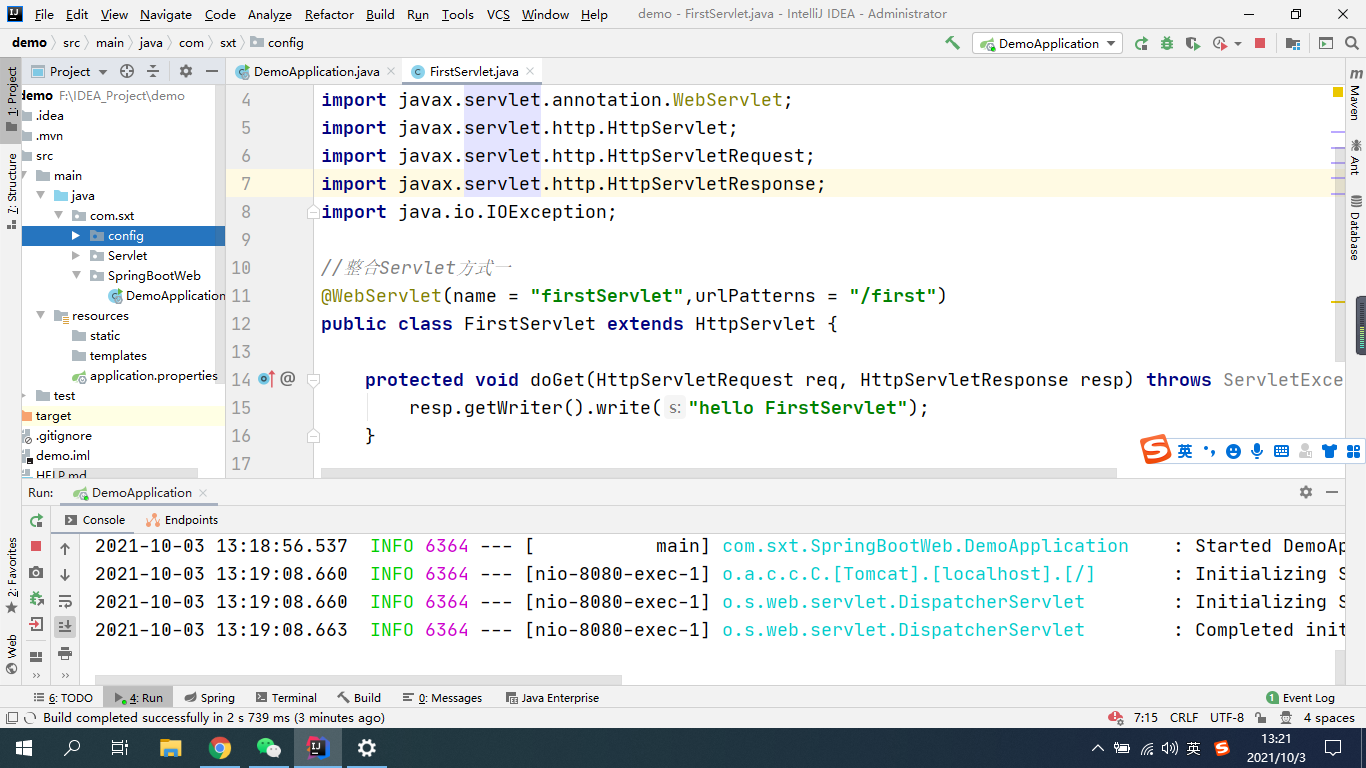Click the down the stack trace arrow
This screenshot has width=1366, height=768.
65,575
